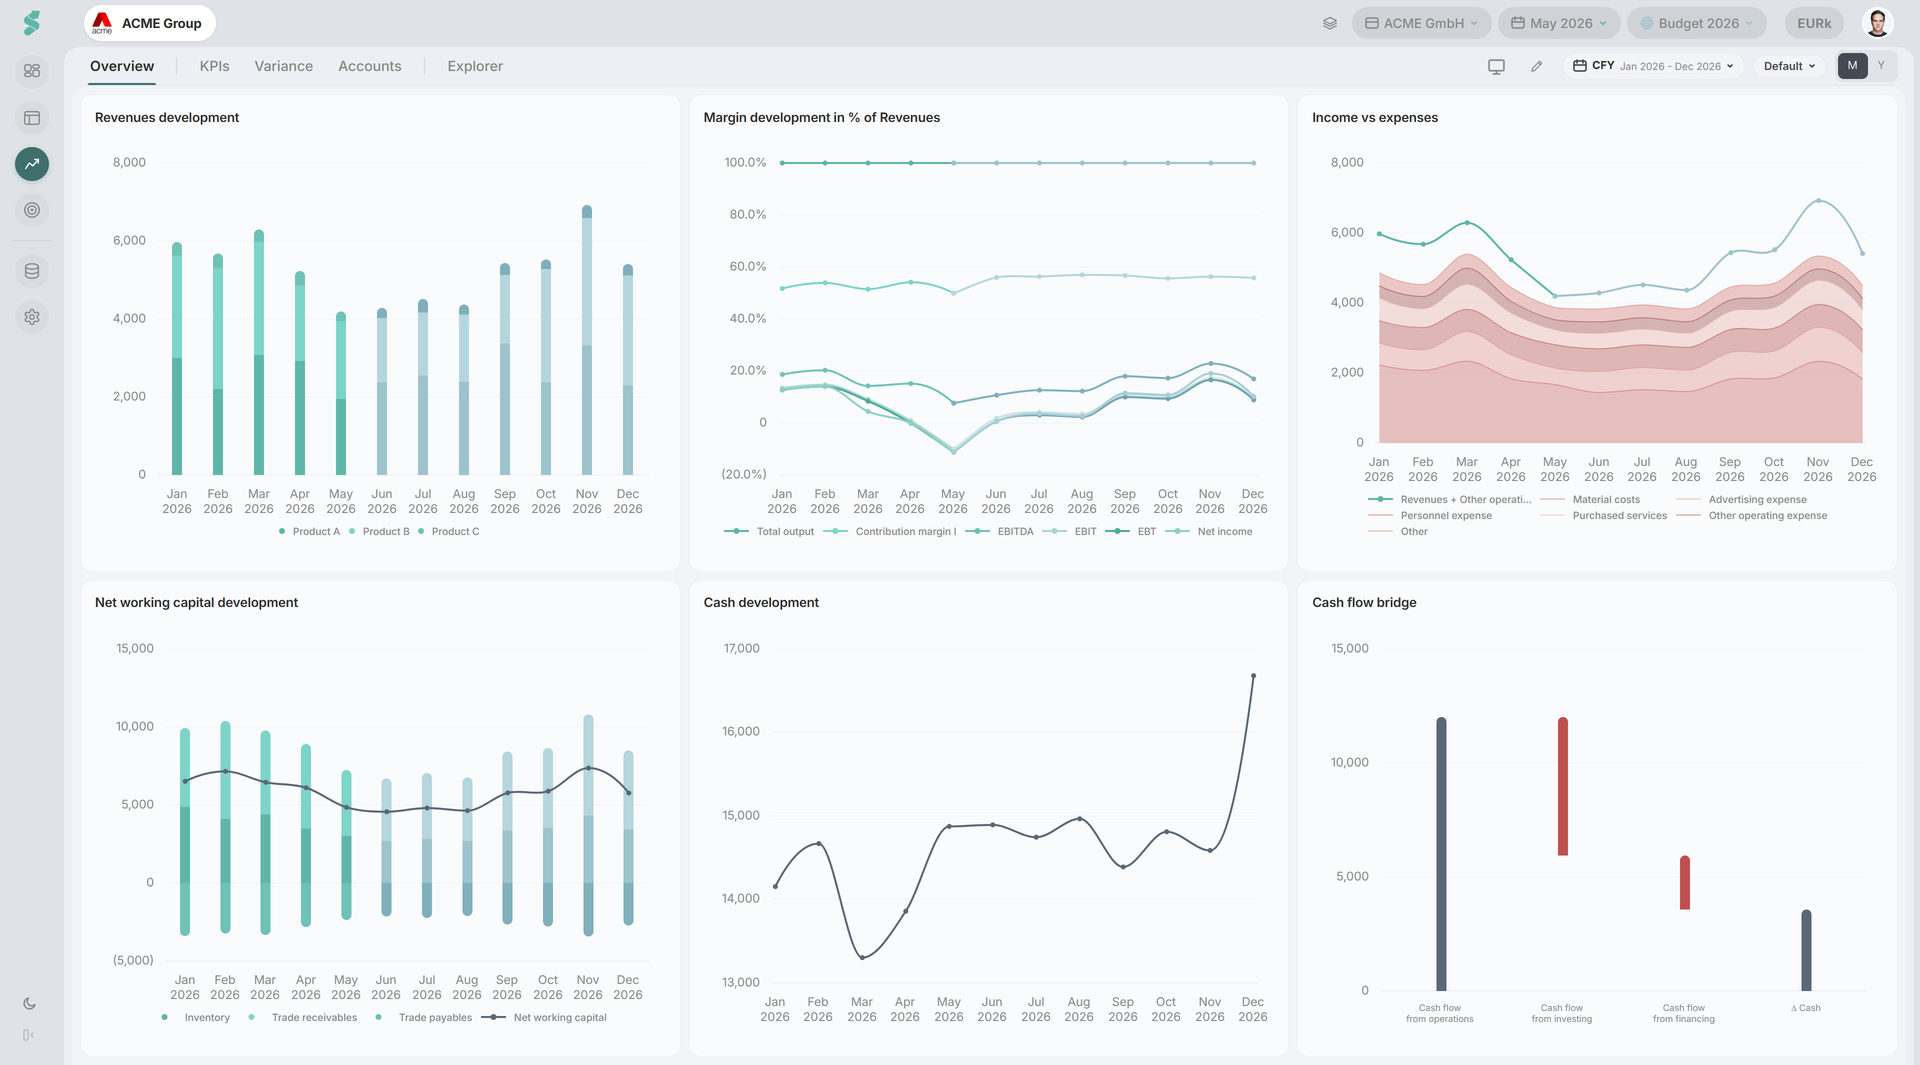This screenshot has width=1920, height=1065.
Task: Click the layers stack icon in header
Action: coord(1330,23)
